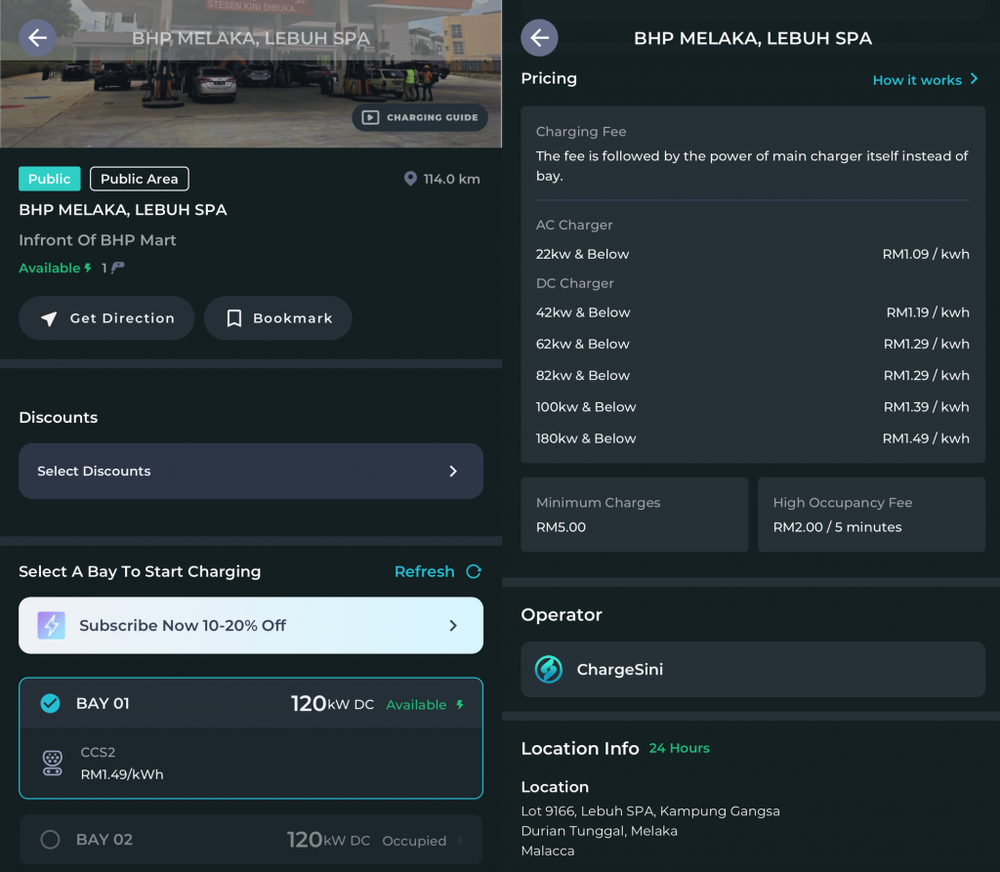
Task: Tap the 114.0 km distance text
Action: (452, 179)
